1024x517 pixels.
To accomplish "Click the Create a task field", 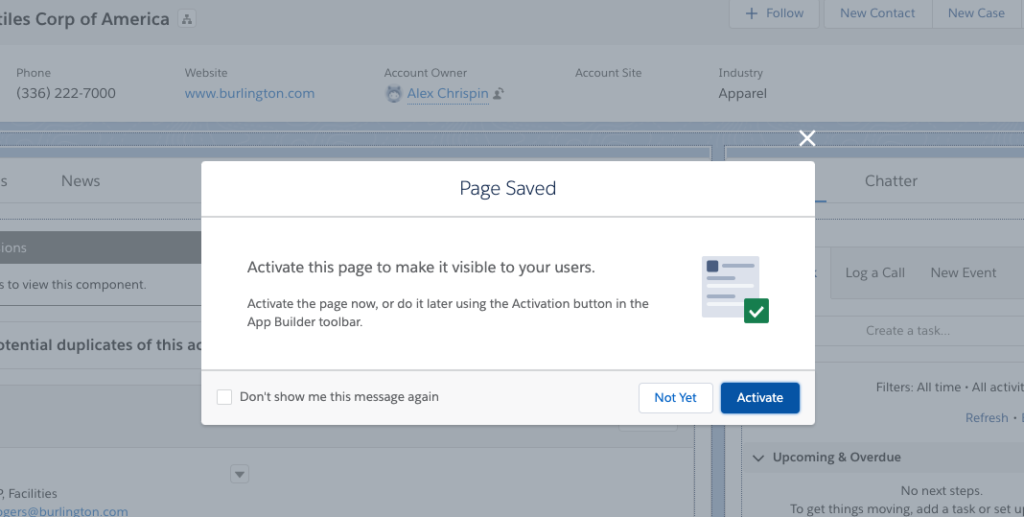I will coord(920,331).
